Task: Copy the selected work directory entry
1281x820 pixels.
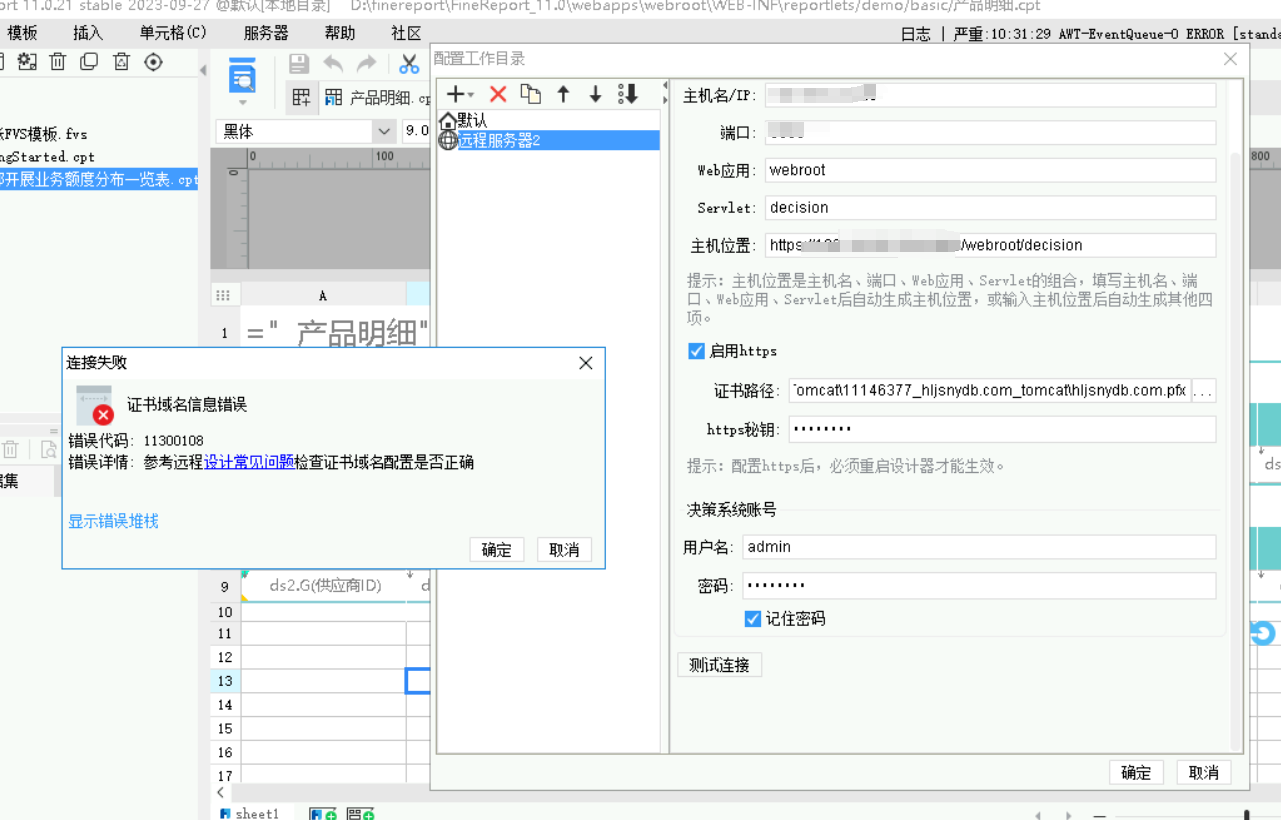Action: [x=531, y=94]
